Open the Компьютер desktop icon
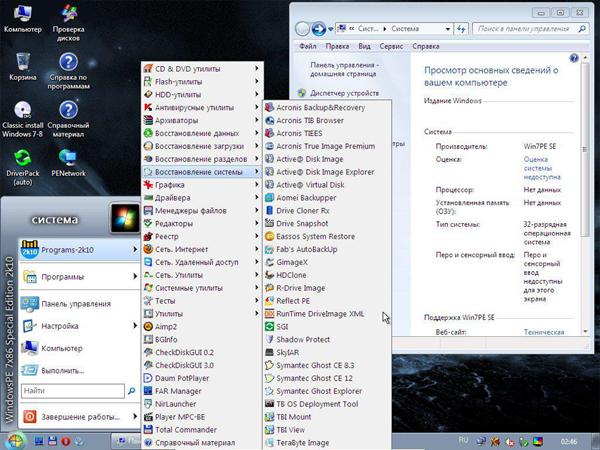This screenshot has height=450, width=600. (x=23, y=19)
